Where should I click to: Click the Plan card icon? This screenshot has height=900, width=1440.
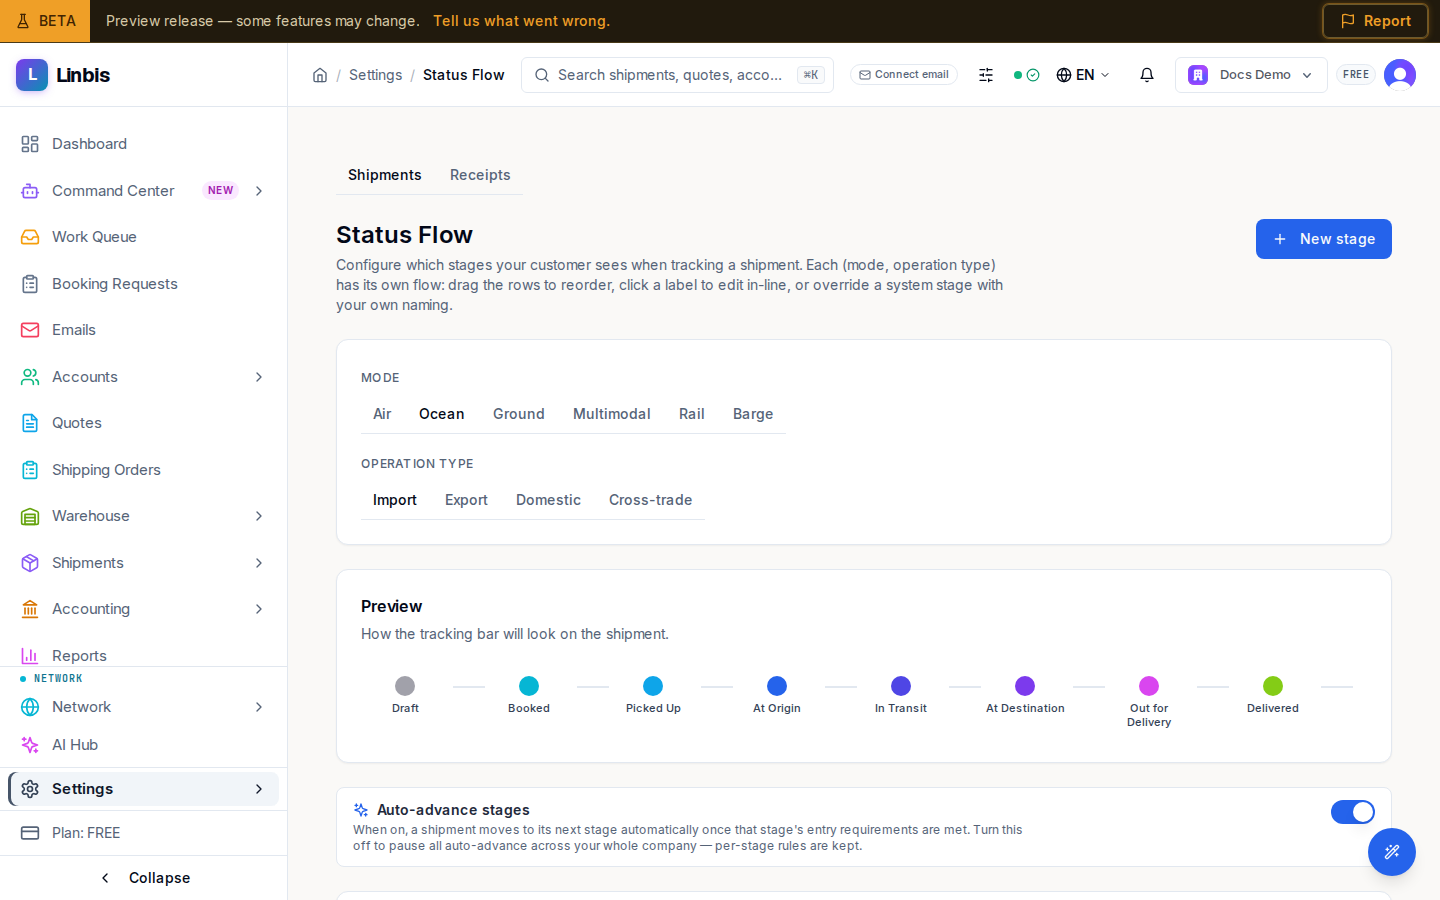pos(30,833)
